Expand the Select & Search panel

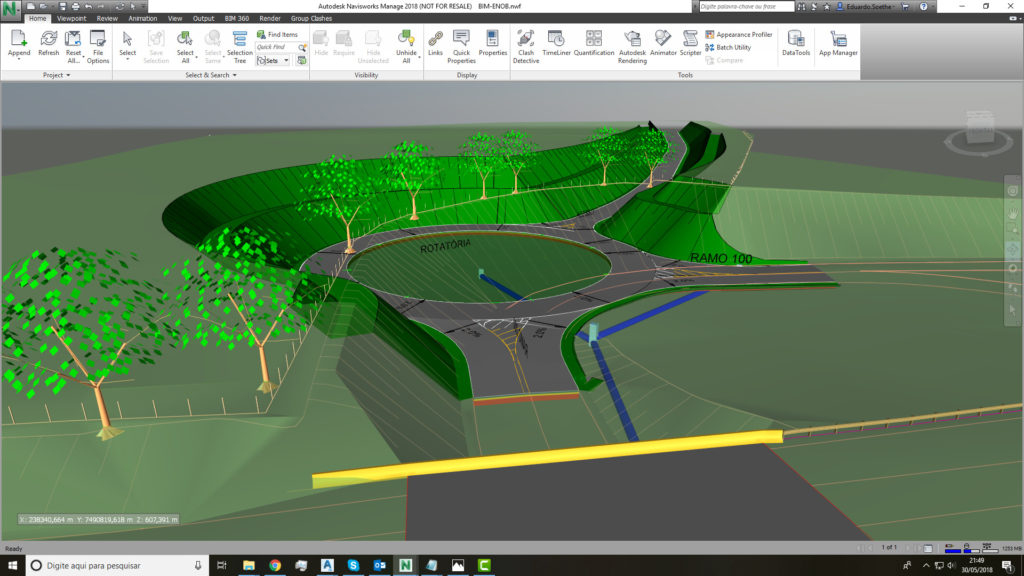click(211, 75)
